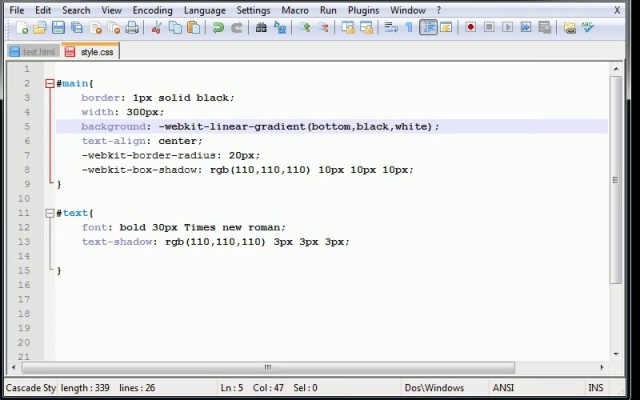This screenshot has width=640, height=400.
Task: Click the ABC spell-check icon
Action: 588,27
